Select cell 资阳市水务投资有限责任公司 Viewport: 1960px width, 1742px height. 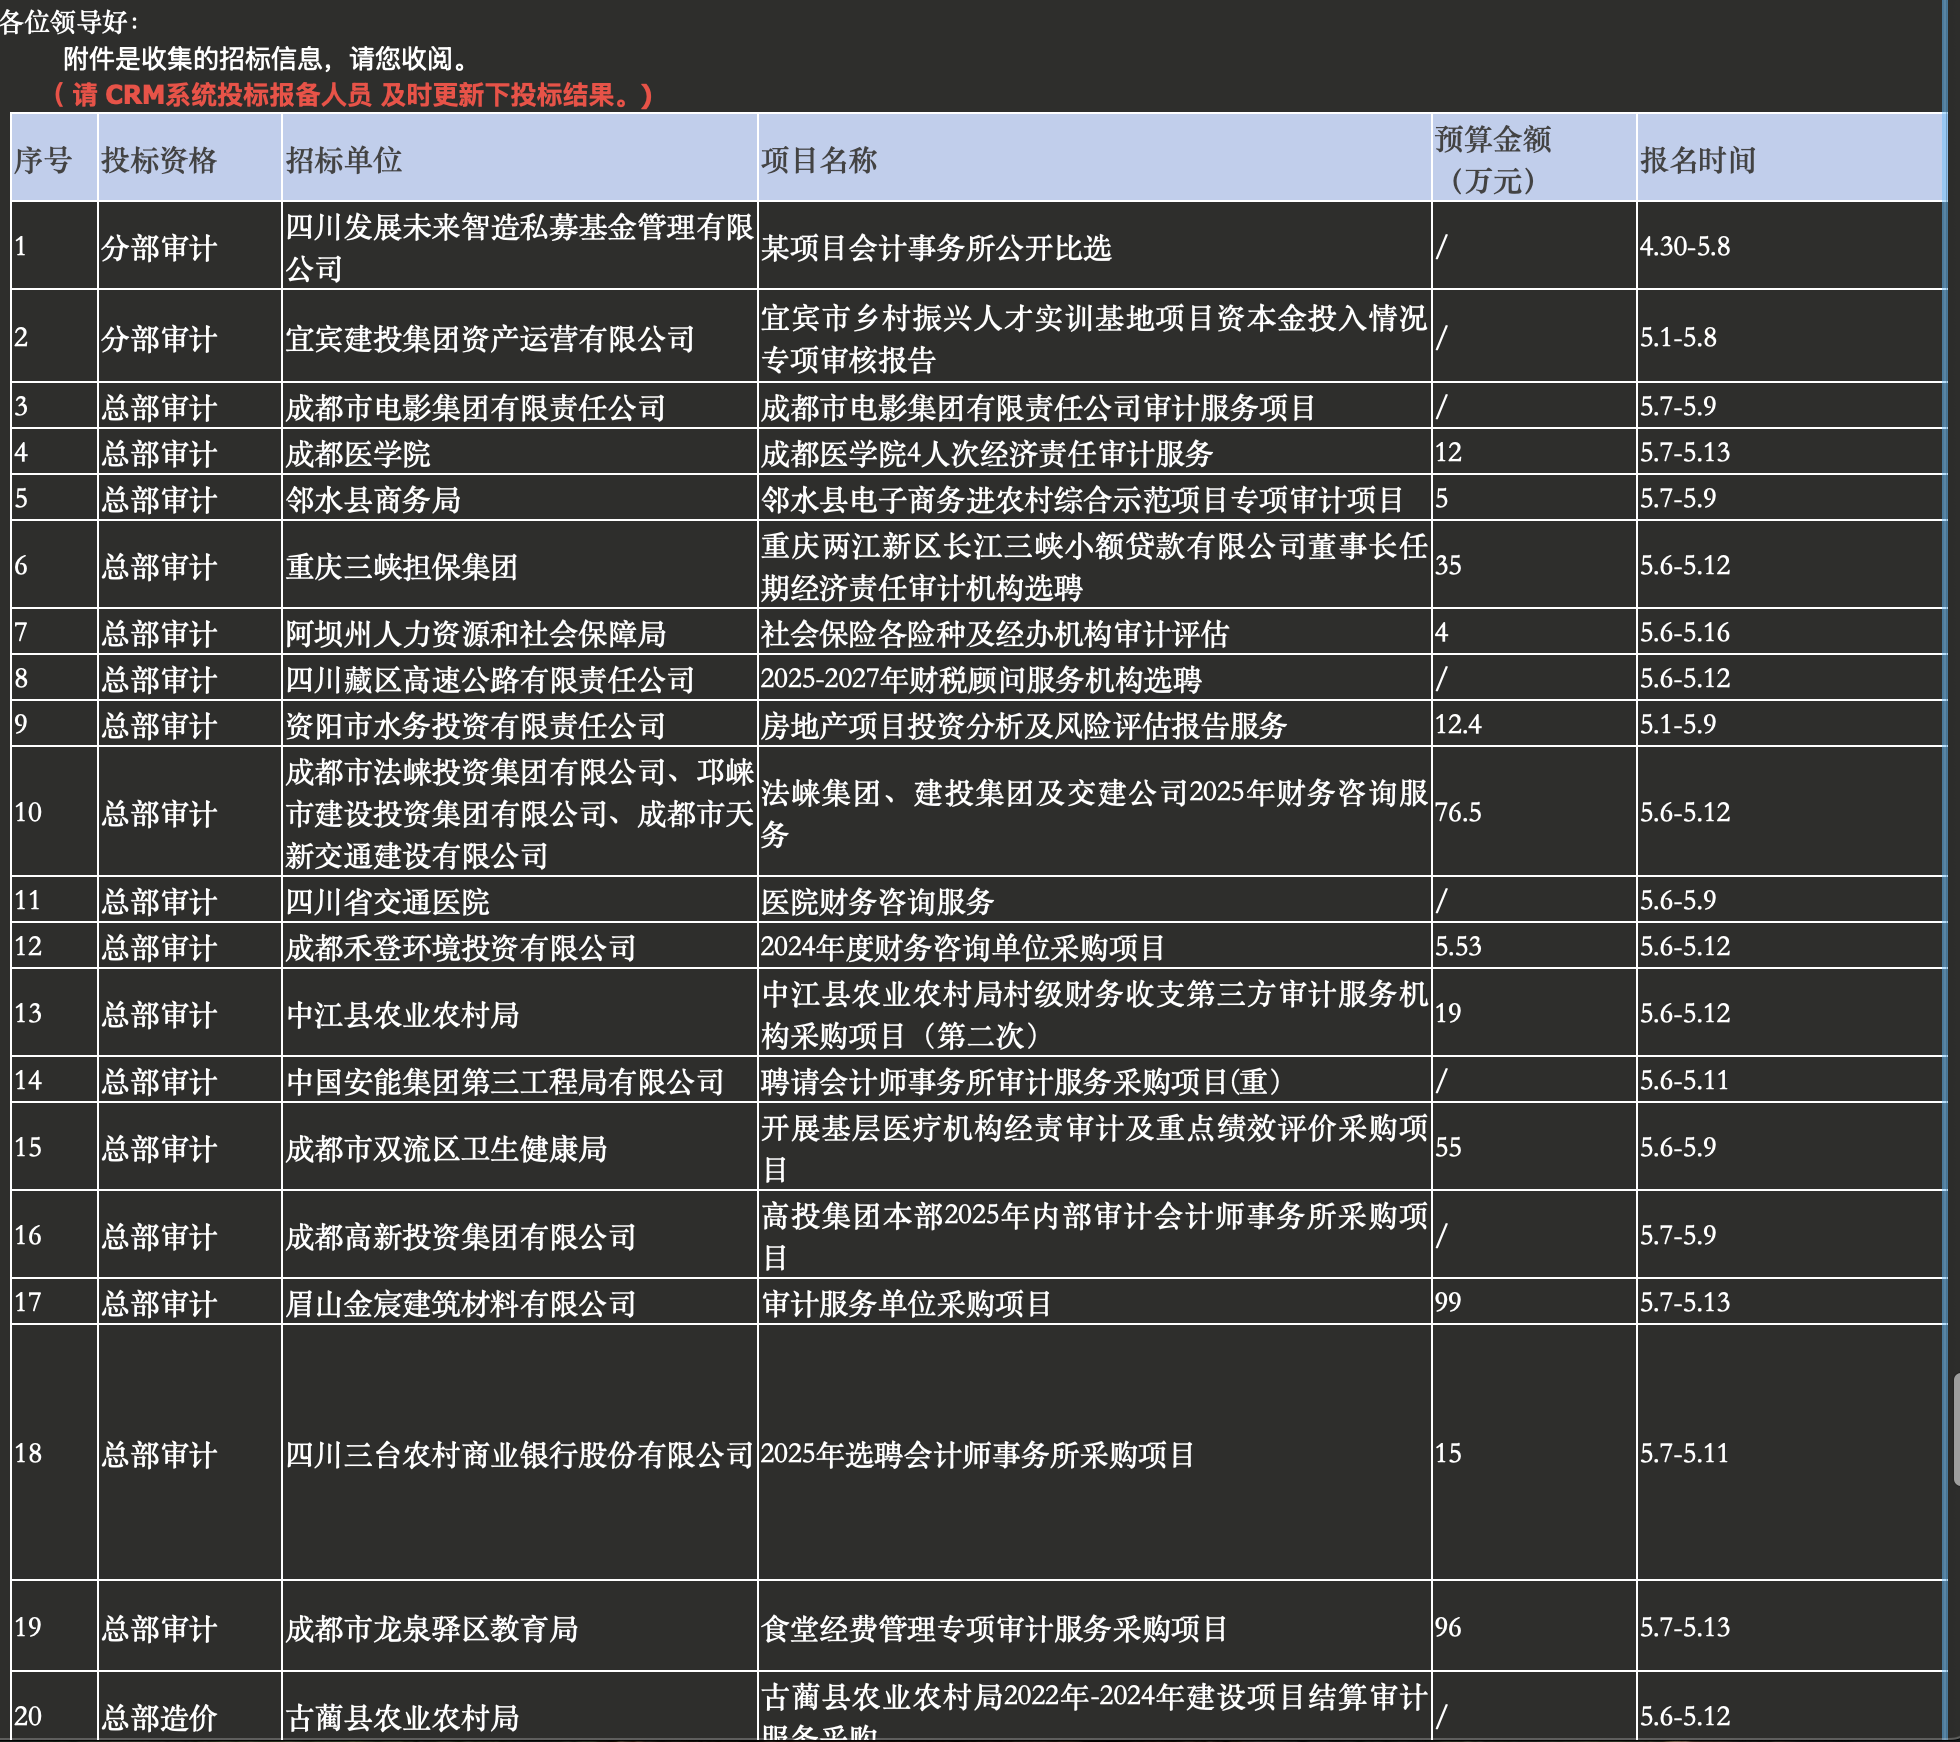click(520, 724)
